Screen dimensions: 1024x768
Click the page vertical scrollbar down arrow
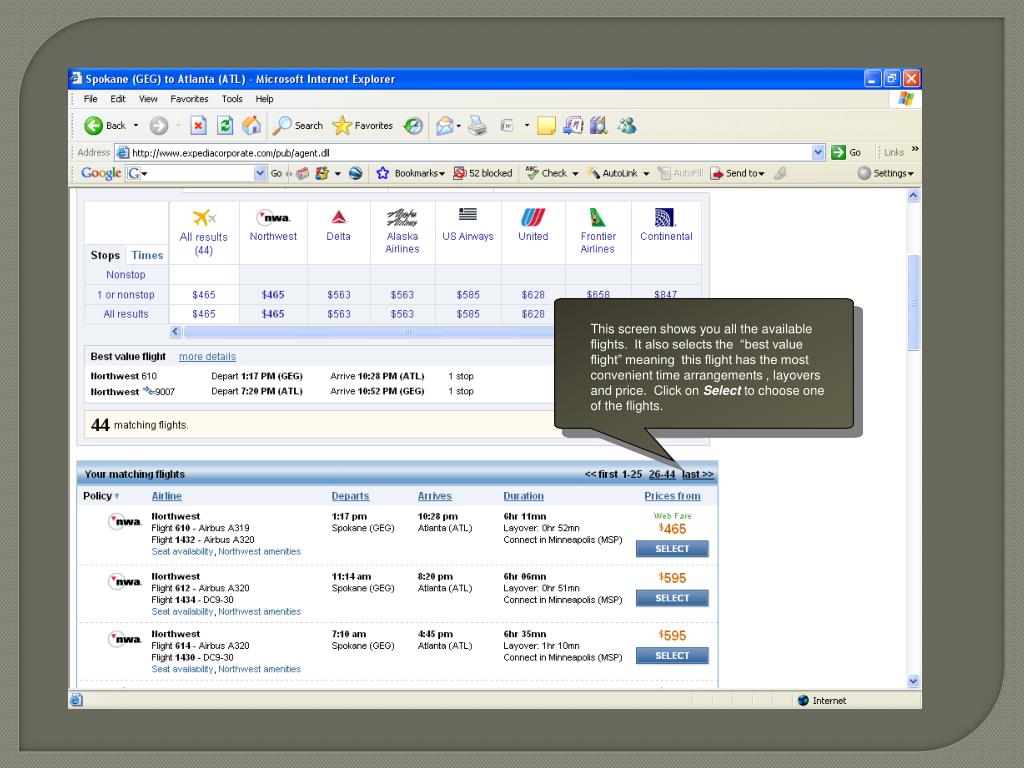pyautogui.click(x=913, y=680)
